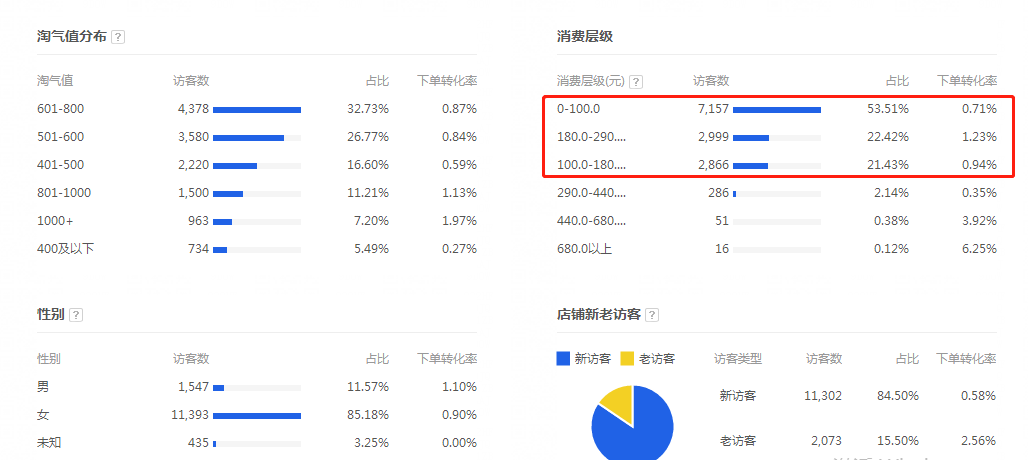The height and width of the screenshot is (460, 1028).
Task: Click the 400及以下 row label
Action: (x=66, y=249)
